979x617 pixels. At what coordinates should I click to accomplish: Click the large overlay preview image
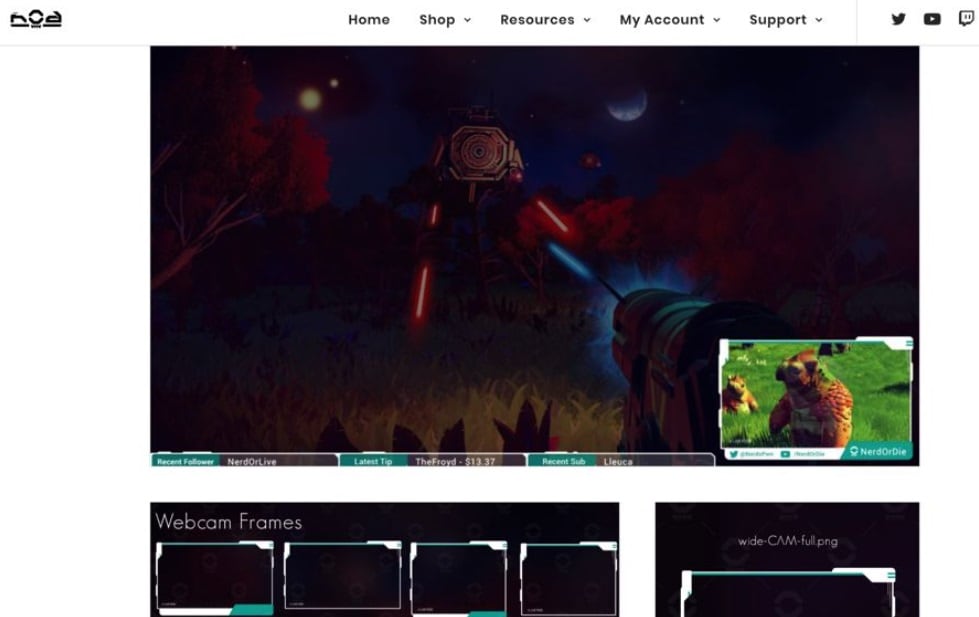coord(534,256)
